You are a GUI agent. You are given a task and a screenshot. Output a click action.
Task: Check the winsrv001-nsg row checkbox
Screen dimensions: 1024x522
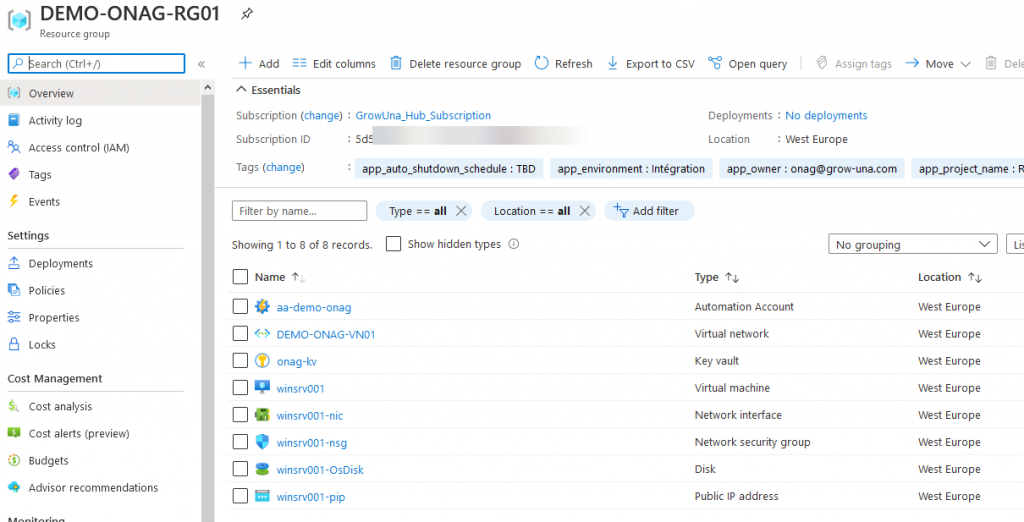coord(240,442)
